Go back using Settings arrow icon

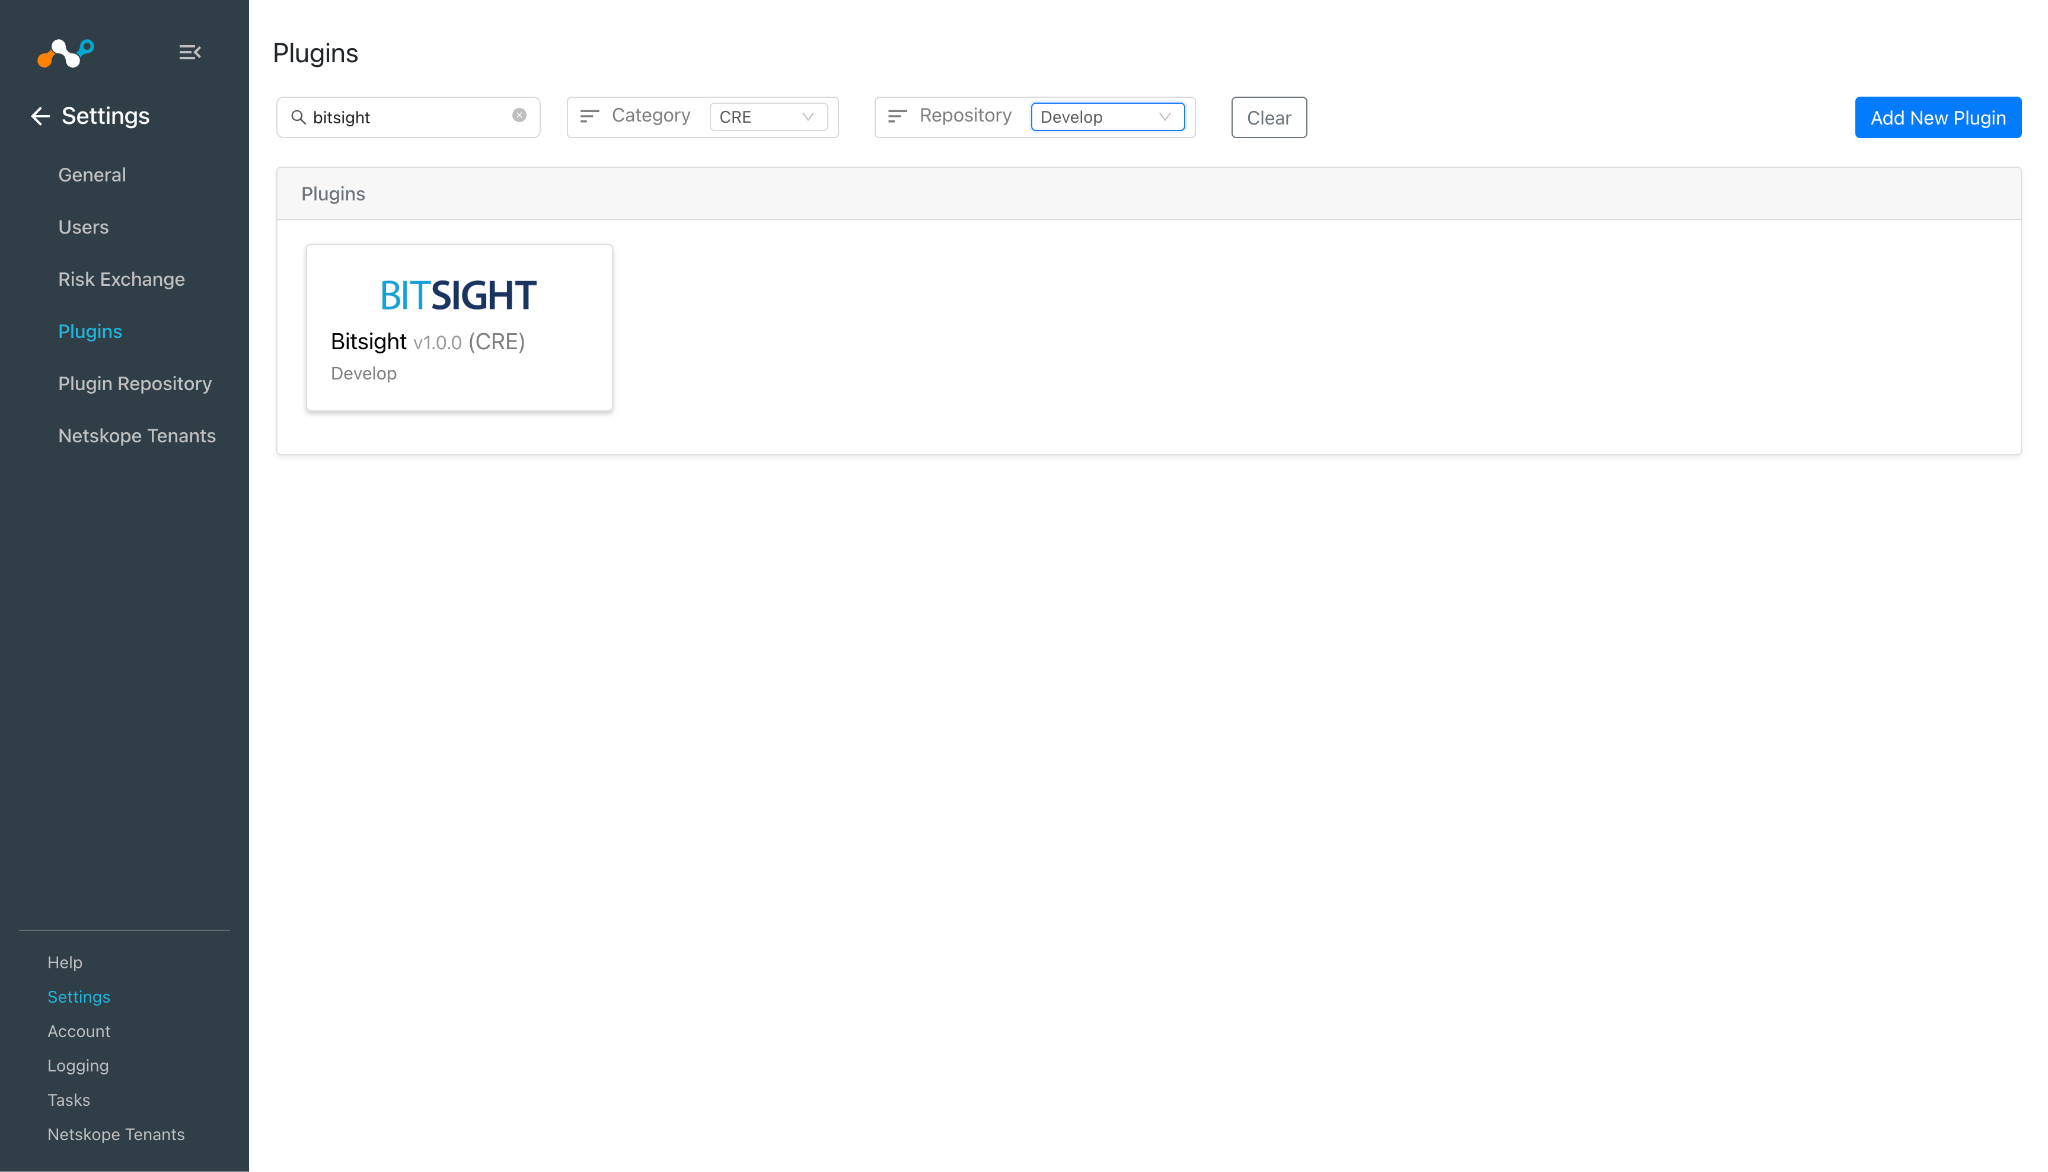(x=40, y=116)
